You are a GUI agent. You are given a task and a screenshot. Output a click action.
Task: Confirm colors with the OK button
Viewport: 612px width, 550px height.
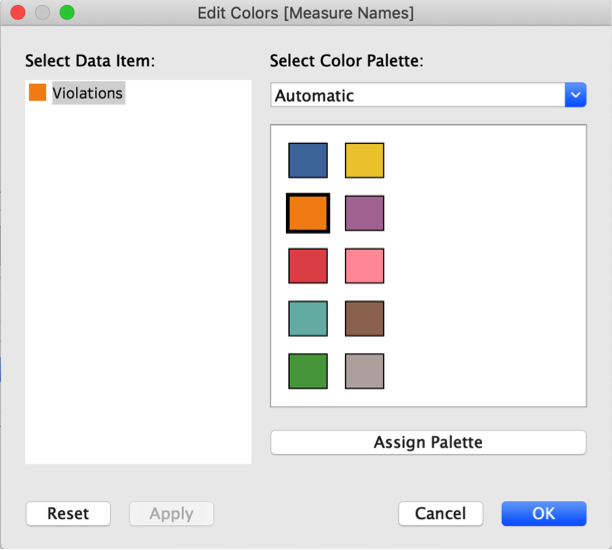point(543,514)
